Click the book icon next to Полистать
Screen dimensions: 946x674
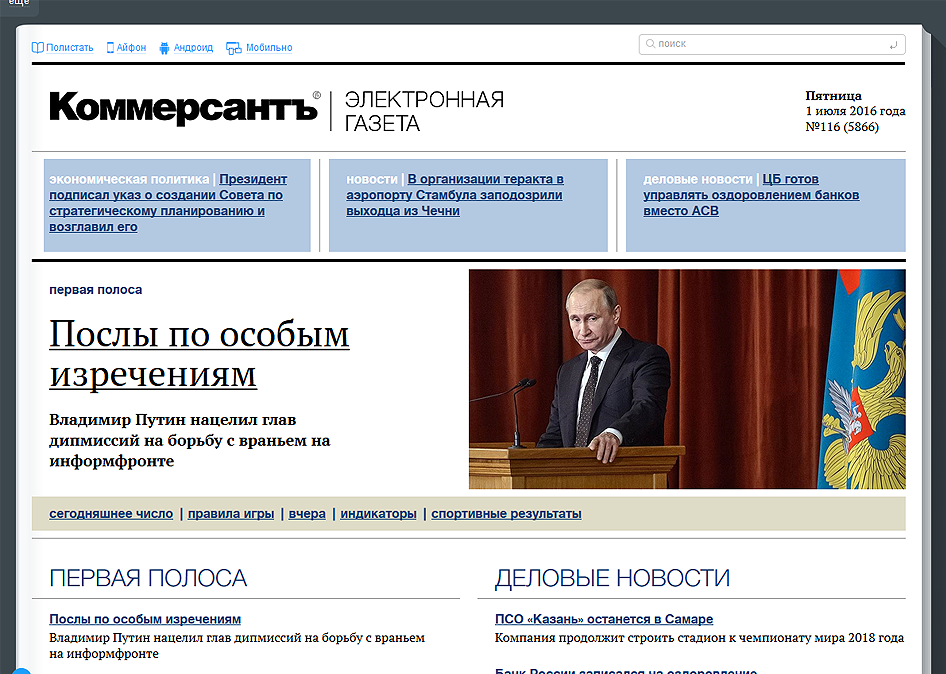pyautogui.click(x=38, y=47)
